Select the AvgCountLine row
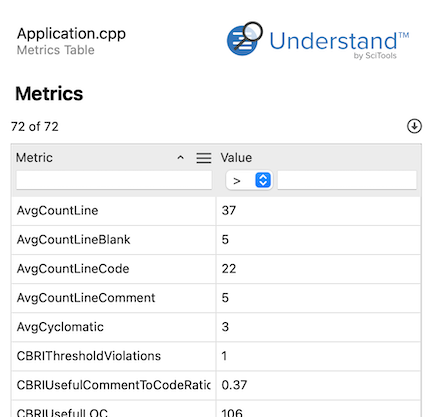 [x=216, y=211]
